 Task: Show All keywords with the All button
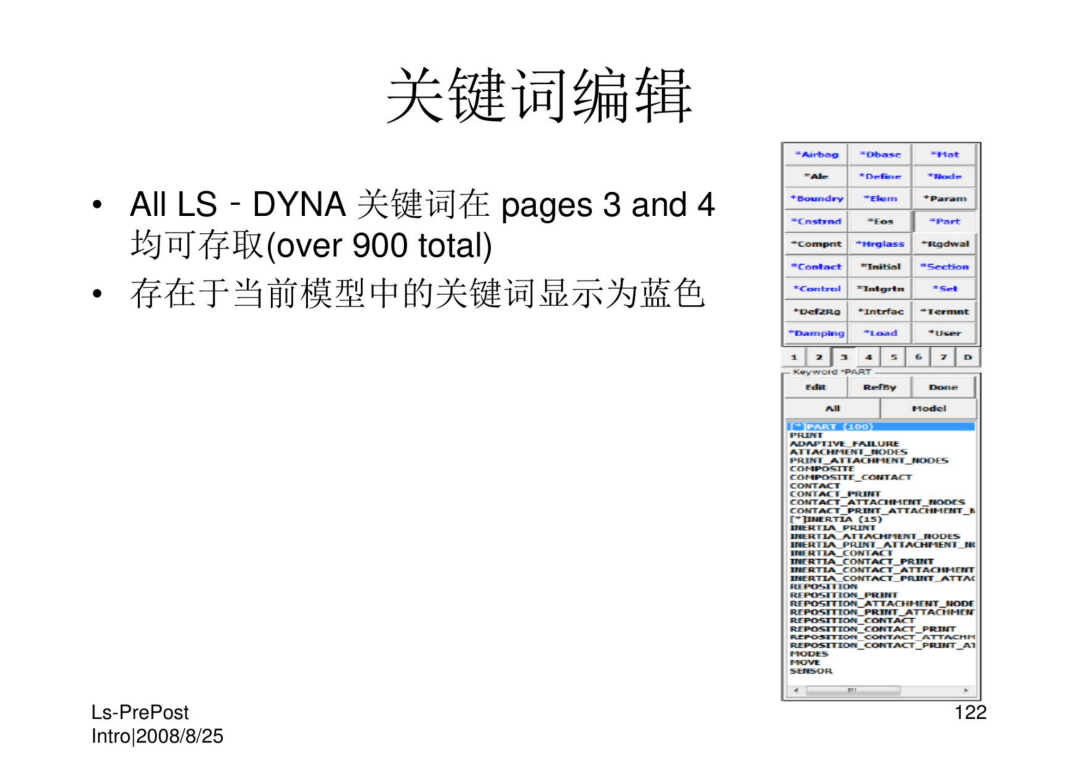[832, 408]
